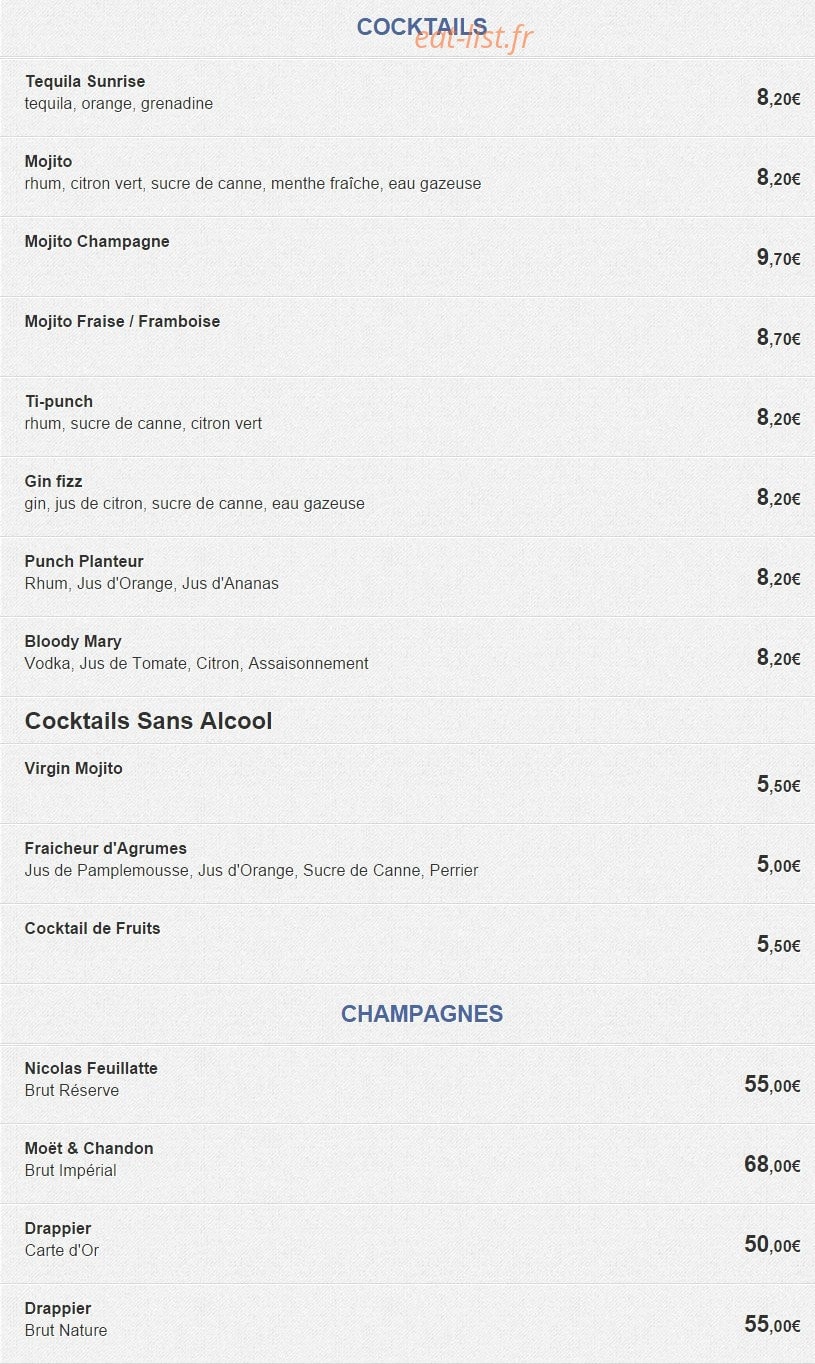815x1364 pixels.
Task: Click the CHAMPAGNES section heading
Action: (422, 1014)
